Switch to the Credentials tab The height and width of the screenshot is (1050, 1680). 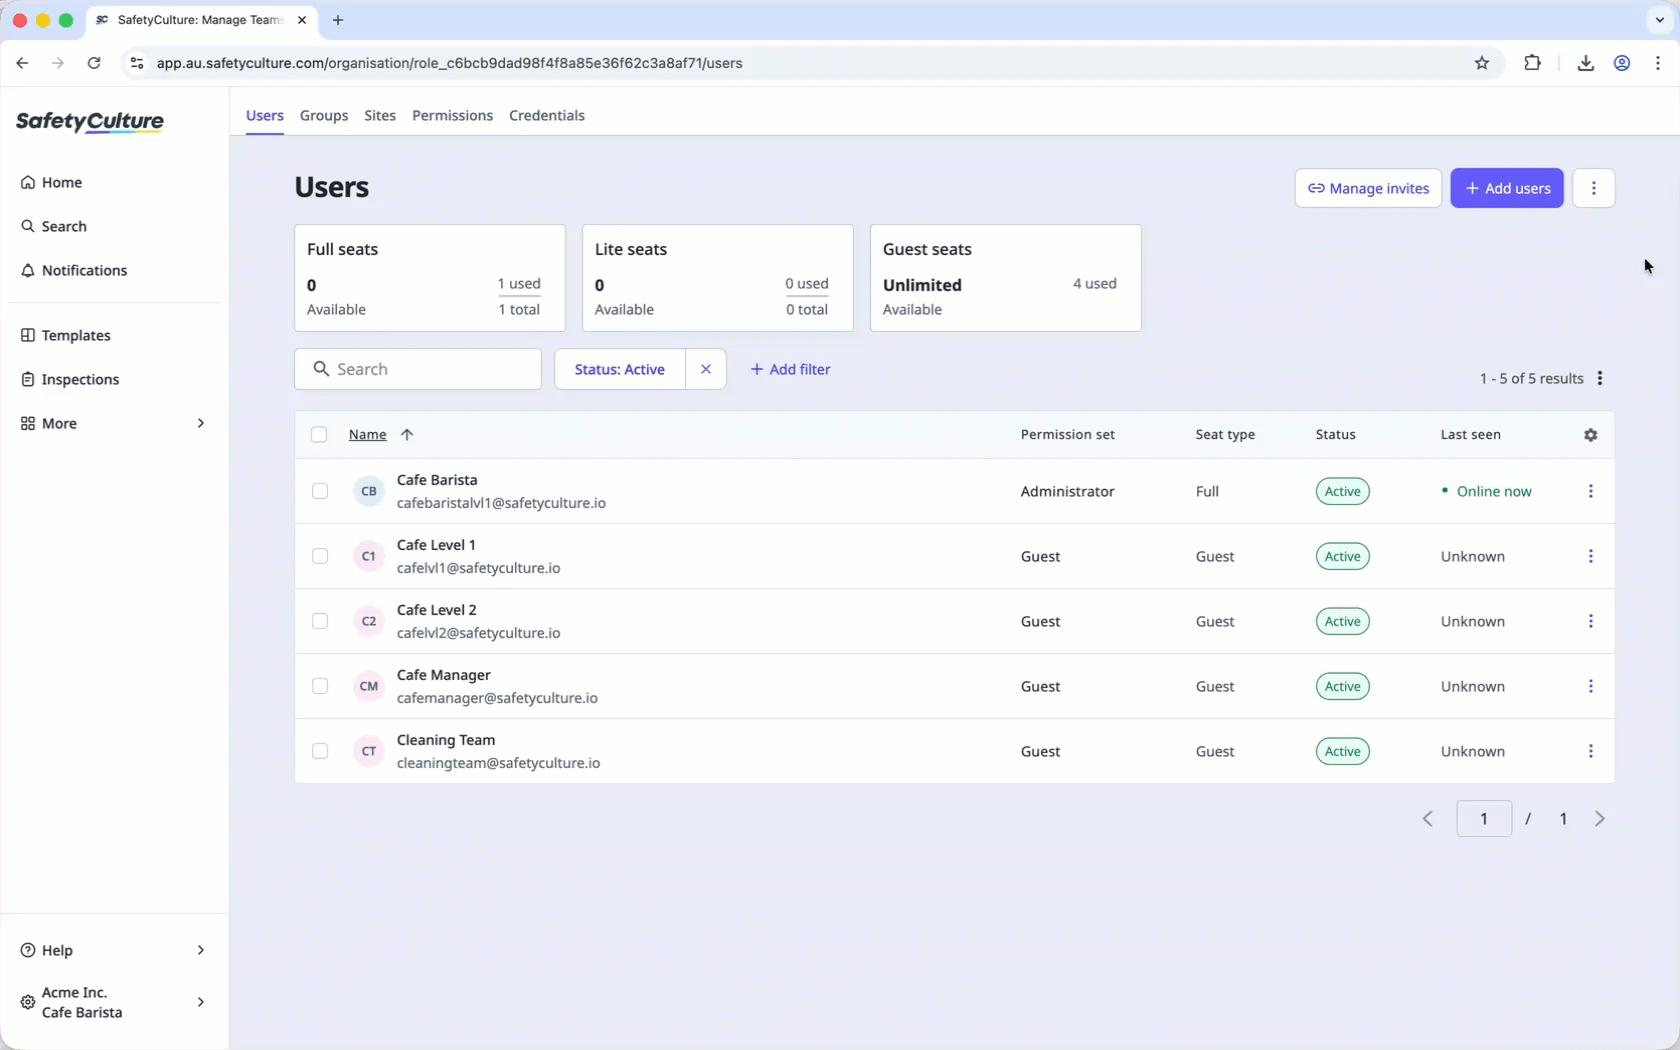tap(547, 115)
